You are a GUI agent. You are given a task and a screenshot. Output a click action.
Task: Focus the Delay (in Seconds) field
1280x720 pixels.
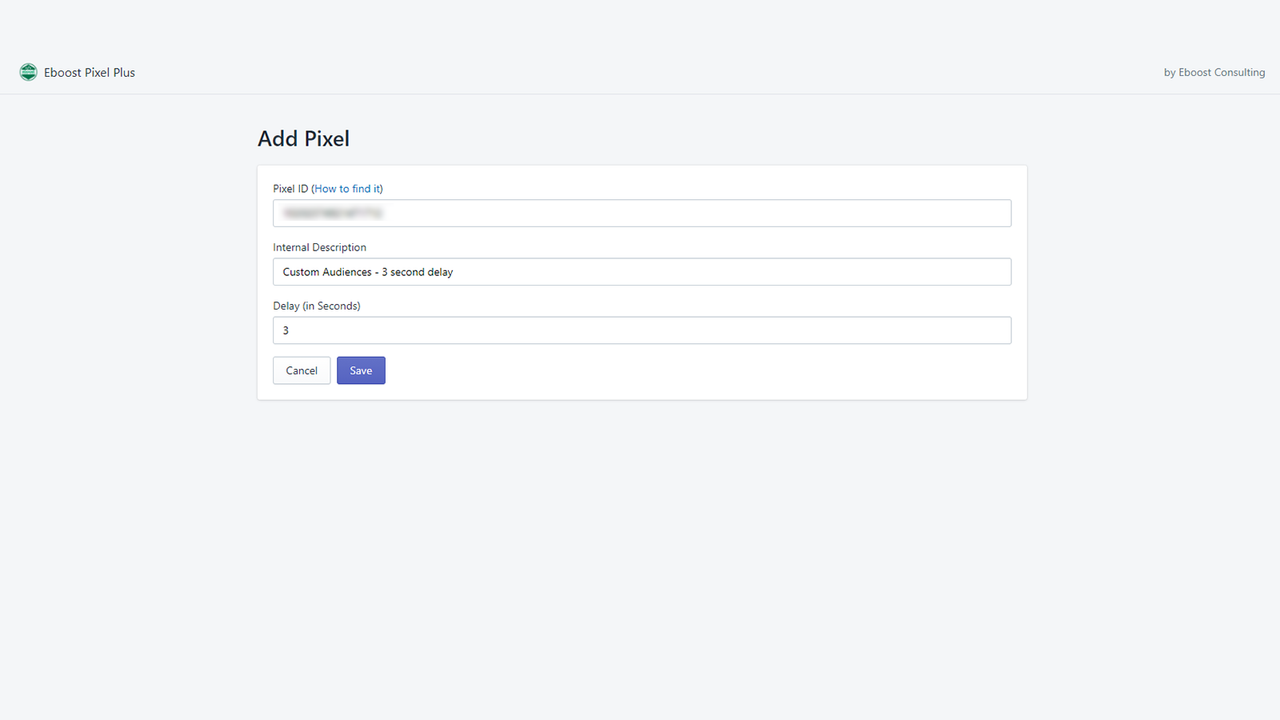642,330
